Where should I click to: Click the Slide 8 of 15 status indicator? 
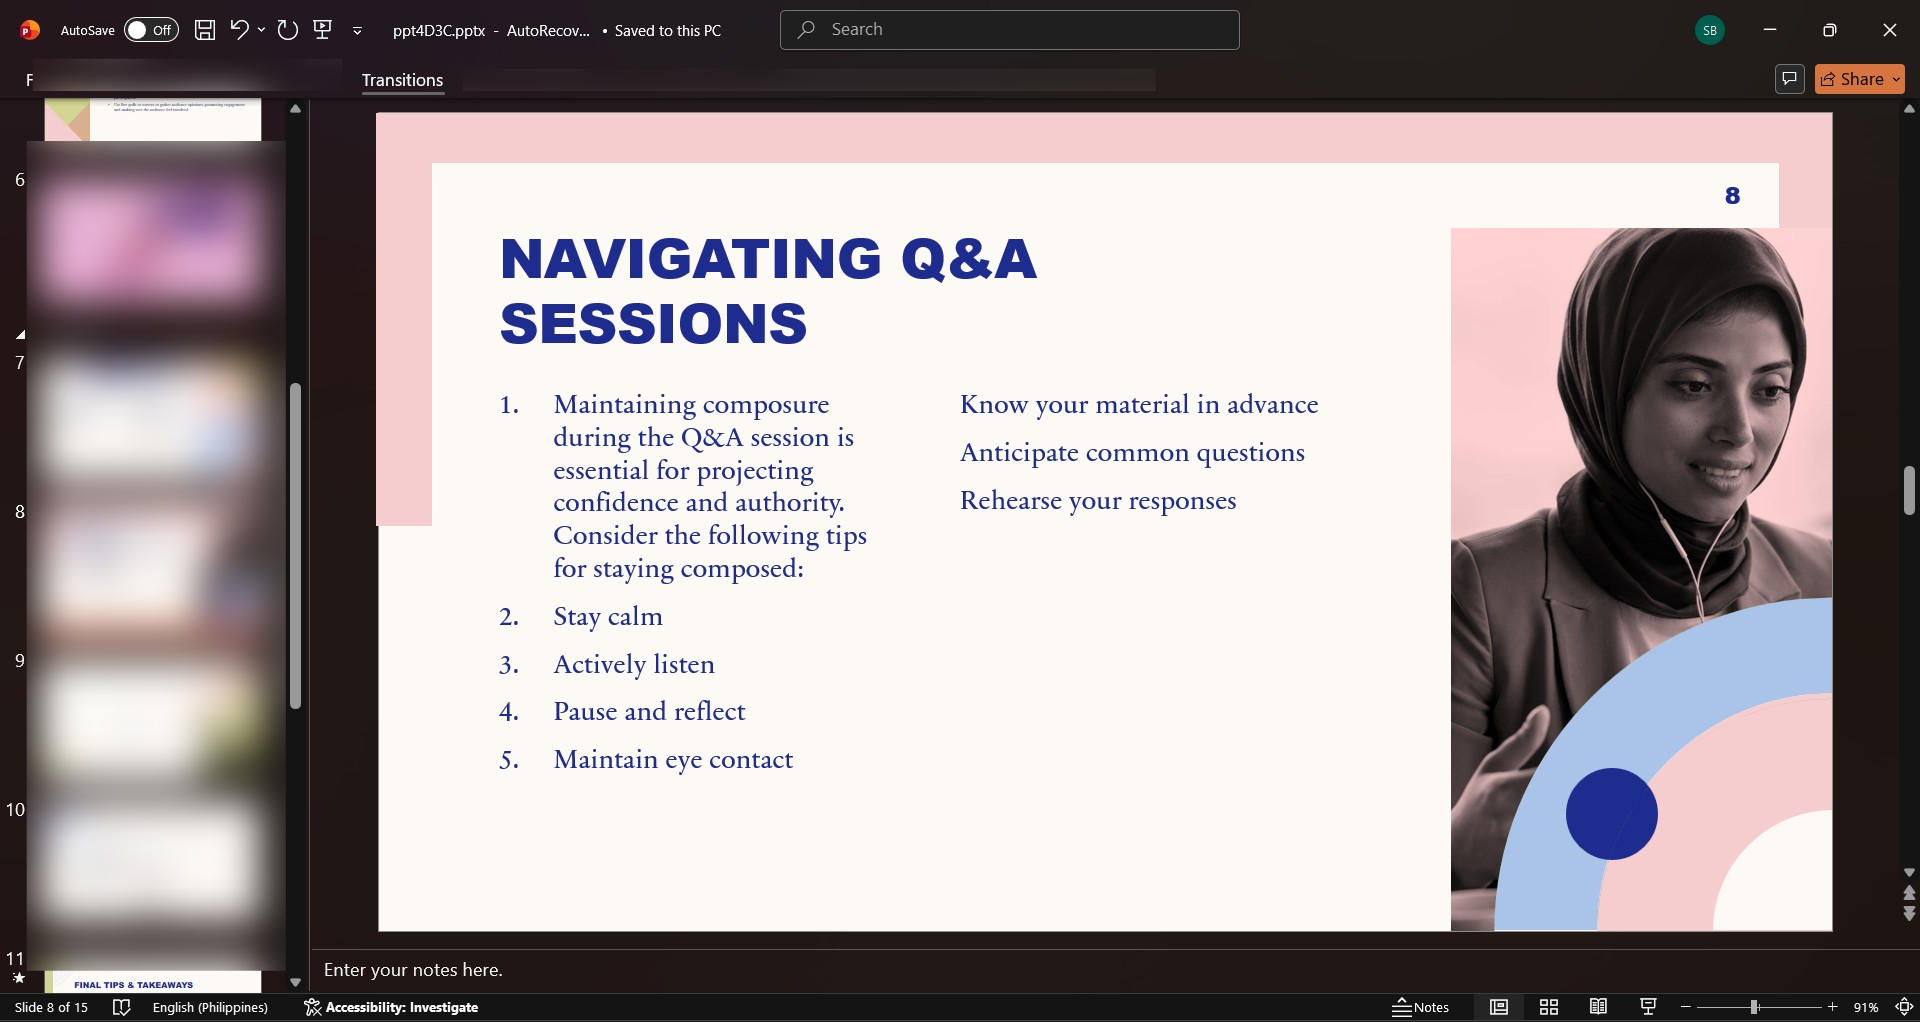click(51, 1007)
